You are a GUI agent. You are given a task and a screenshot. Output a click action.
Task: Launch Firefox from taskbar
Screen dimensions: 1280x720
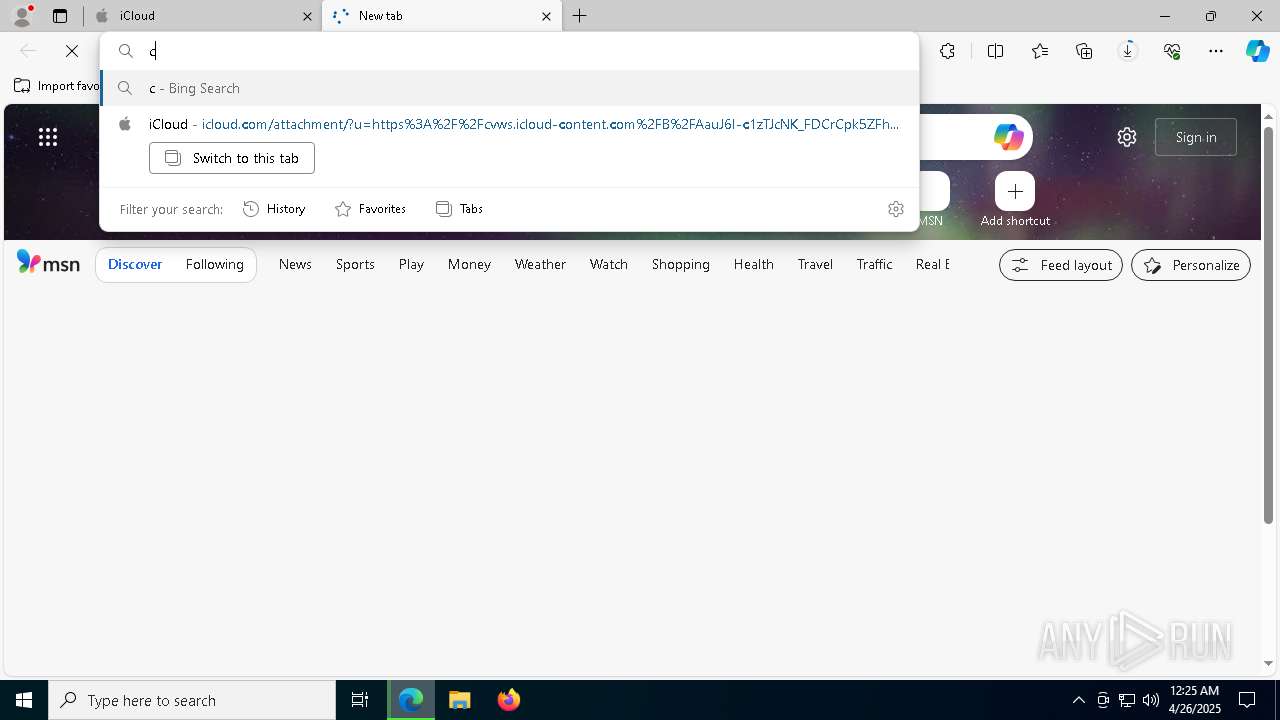[509, 700]
